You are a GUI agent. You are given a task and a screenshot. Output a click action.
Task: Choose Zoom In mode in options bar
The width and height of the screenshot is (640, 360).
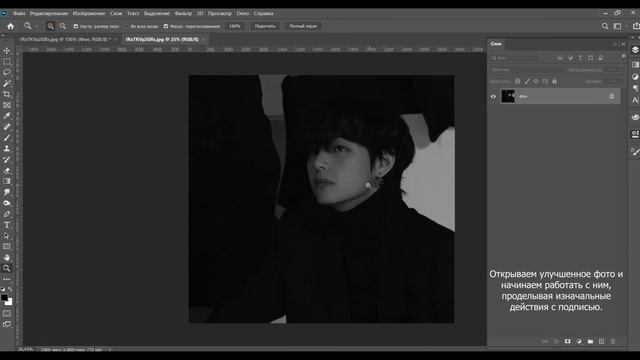tap(51, 26)
